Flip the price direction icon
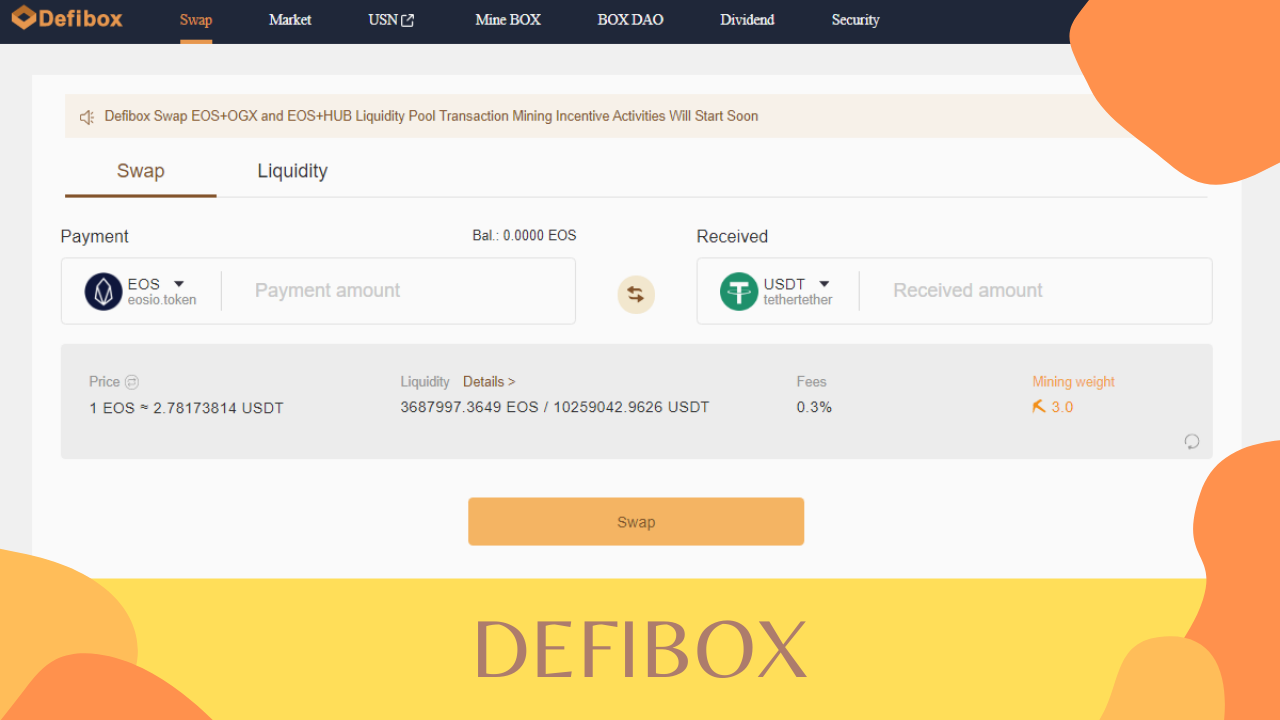The width and height of the screenshot is (1280, 720). (132, 382)
